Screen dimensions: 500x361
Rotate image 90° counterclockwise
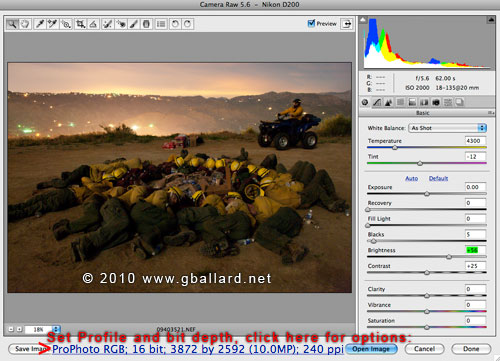point(175,24)
